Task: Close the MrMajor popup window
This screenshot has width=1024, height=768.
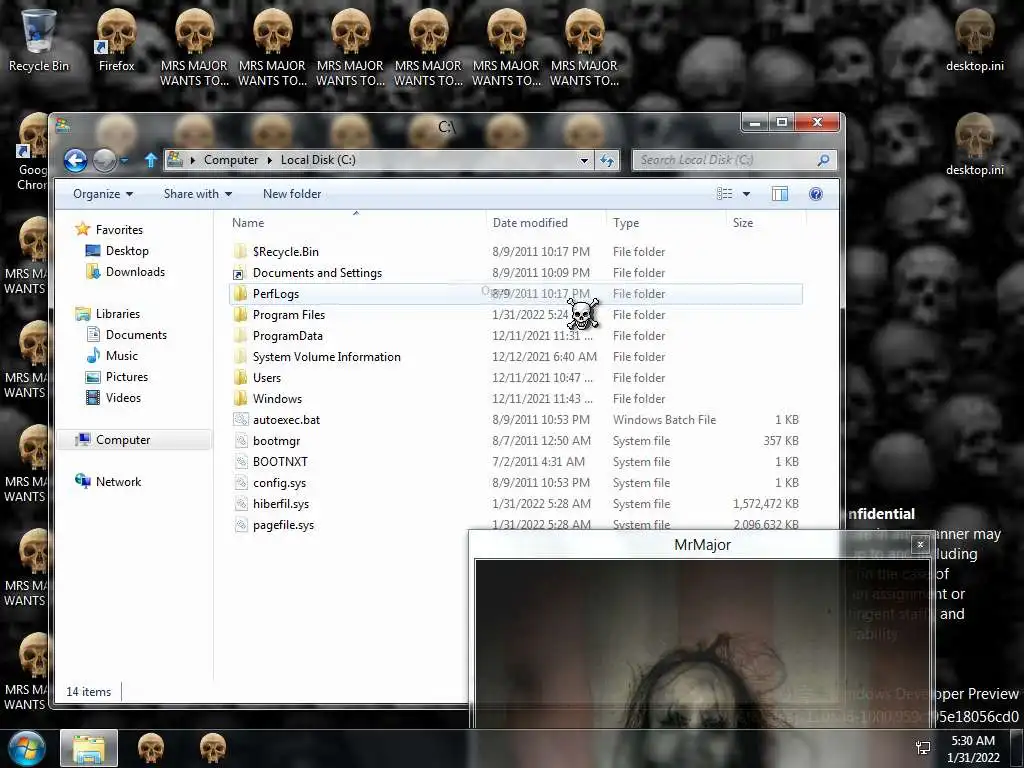Action: coord(920,544)
